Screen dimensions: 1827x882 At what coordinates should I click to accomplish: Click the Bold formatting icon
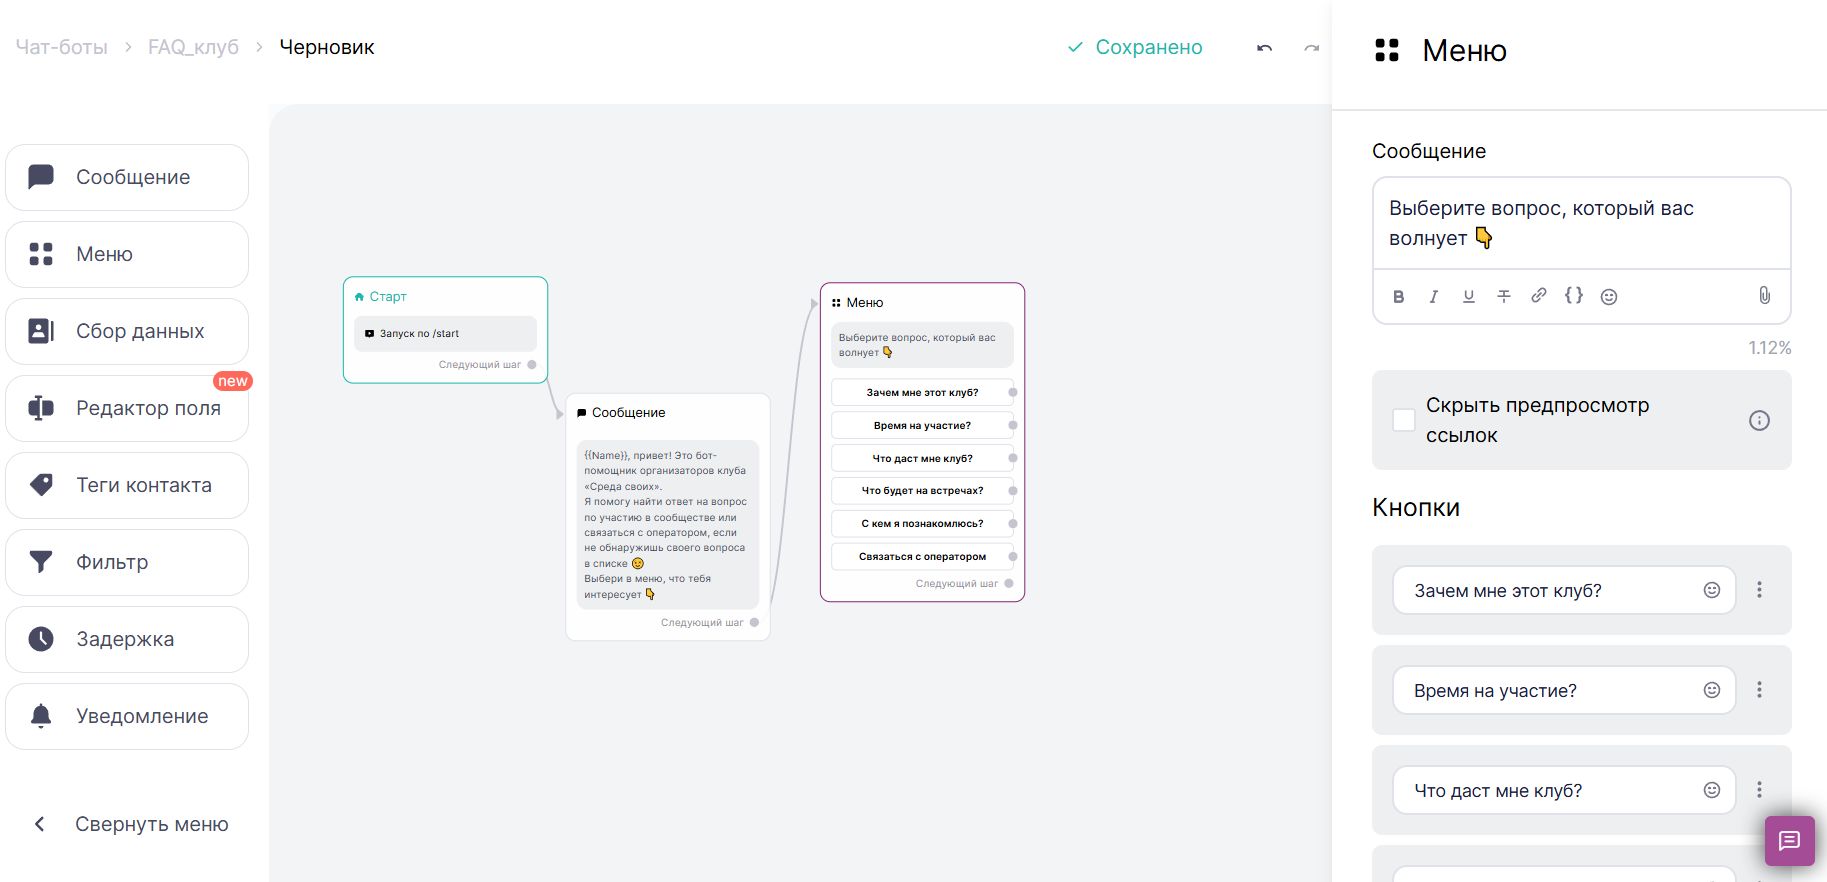(1399, 296)
